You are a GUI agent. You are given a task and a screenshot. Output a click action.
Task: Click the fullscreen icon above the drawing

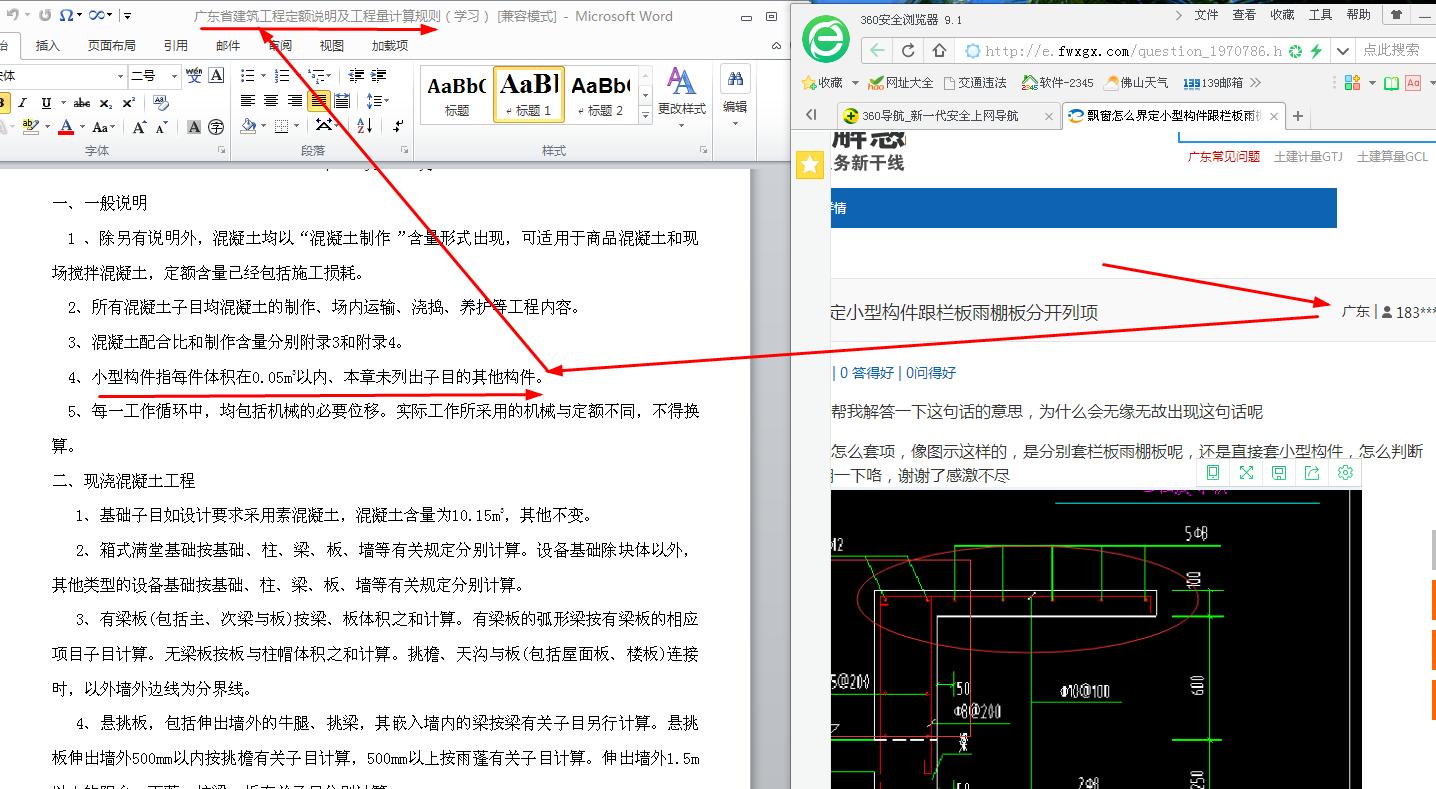pos(1246,473)
